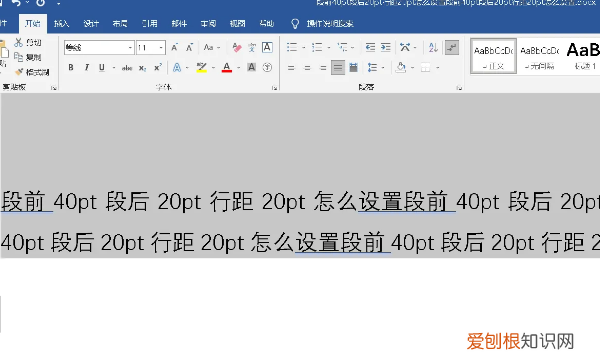Toggle distributed alignment button
Image resolution: width=600 pixels, height=360 pixels.
pos(354,68)
